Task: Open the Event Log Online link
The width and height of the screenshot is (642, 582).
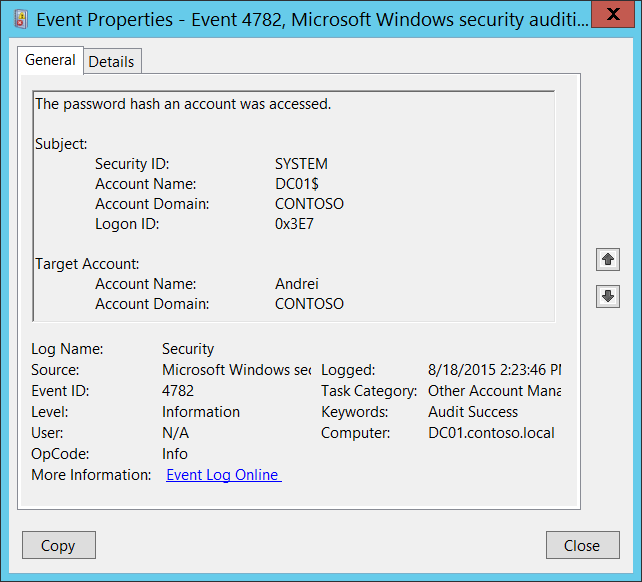Action: (x=223, y=475)
